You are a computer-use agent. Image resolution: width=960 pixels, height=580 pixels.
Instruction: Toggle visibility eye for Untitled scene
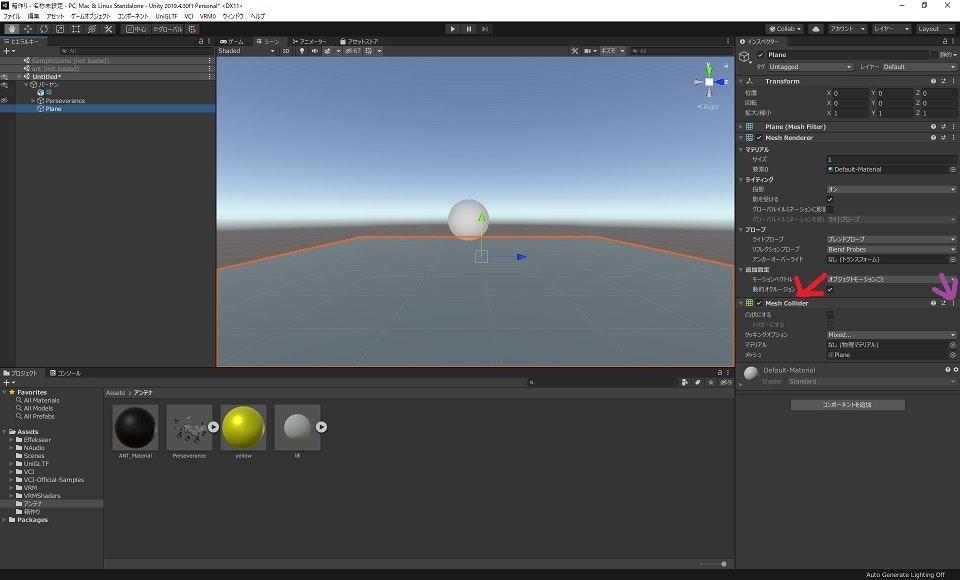pyautogui.click(x=4, y=77)
